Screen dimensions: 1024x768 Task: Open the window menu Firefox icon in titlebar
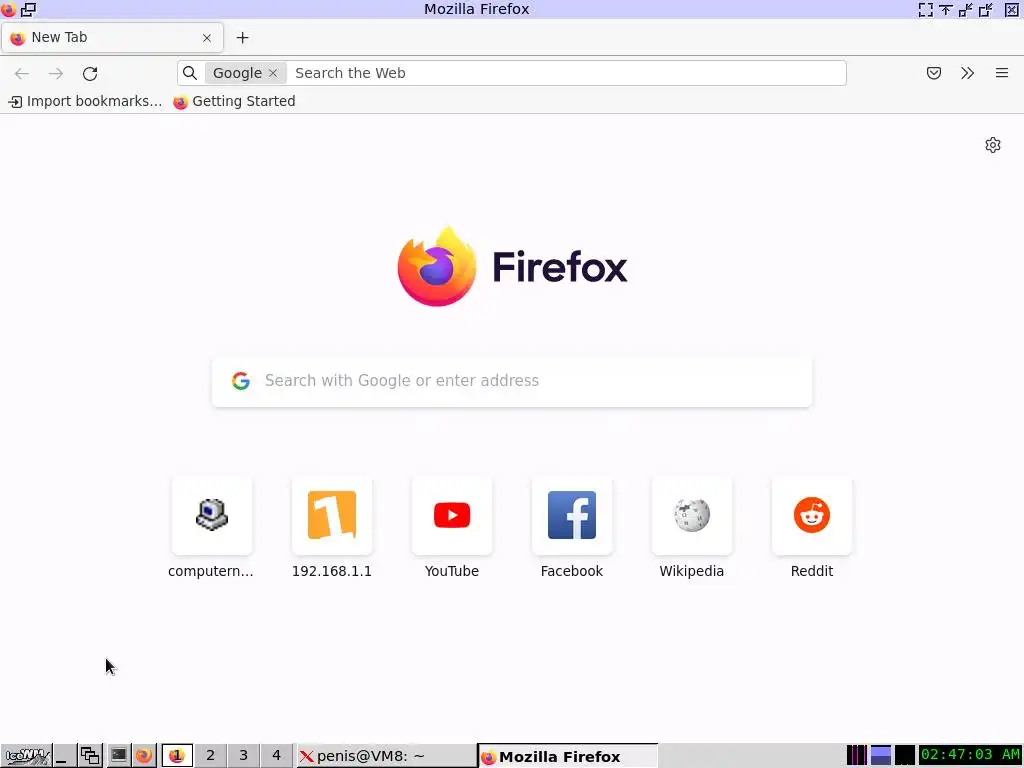tap(8, 9)
